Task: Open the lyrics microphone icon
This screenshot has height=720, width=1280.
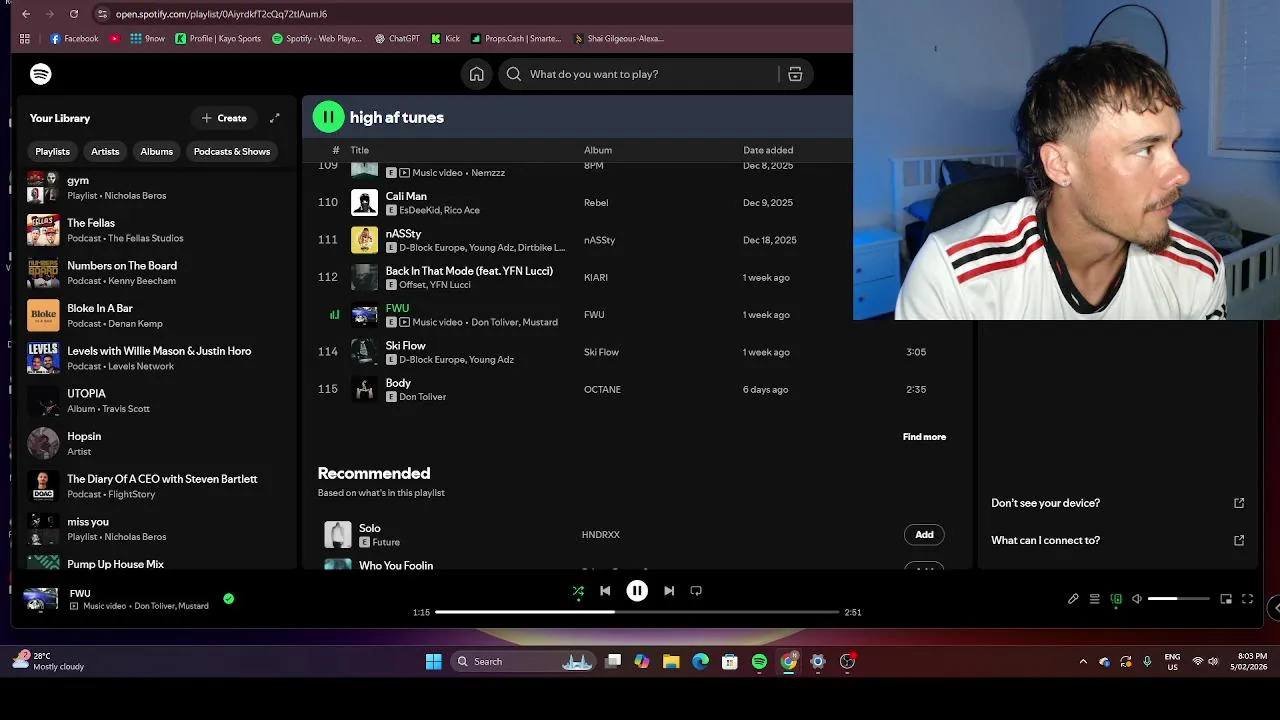Action: coord(1073,599)
